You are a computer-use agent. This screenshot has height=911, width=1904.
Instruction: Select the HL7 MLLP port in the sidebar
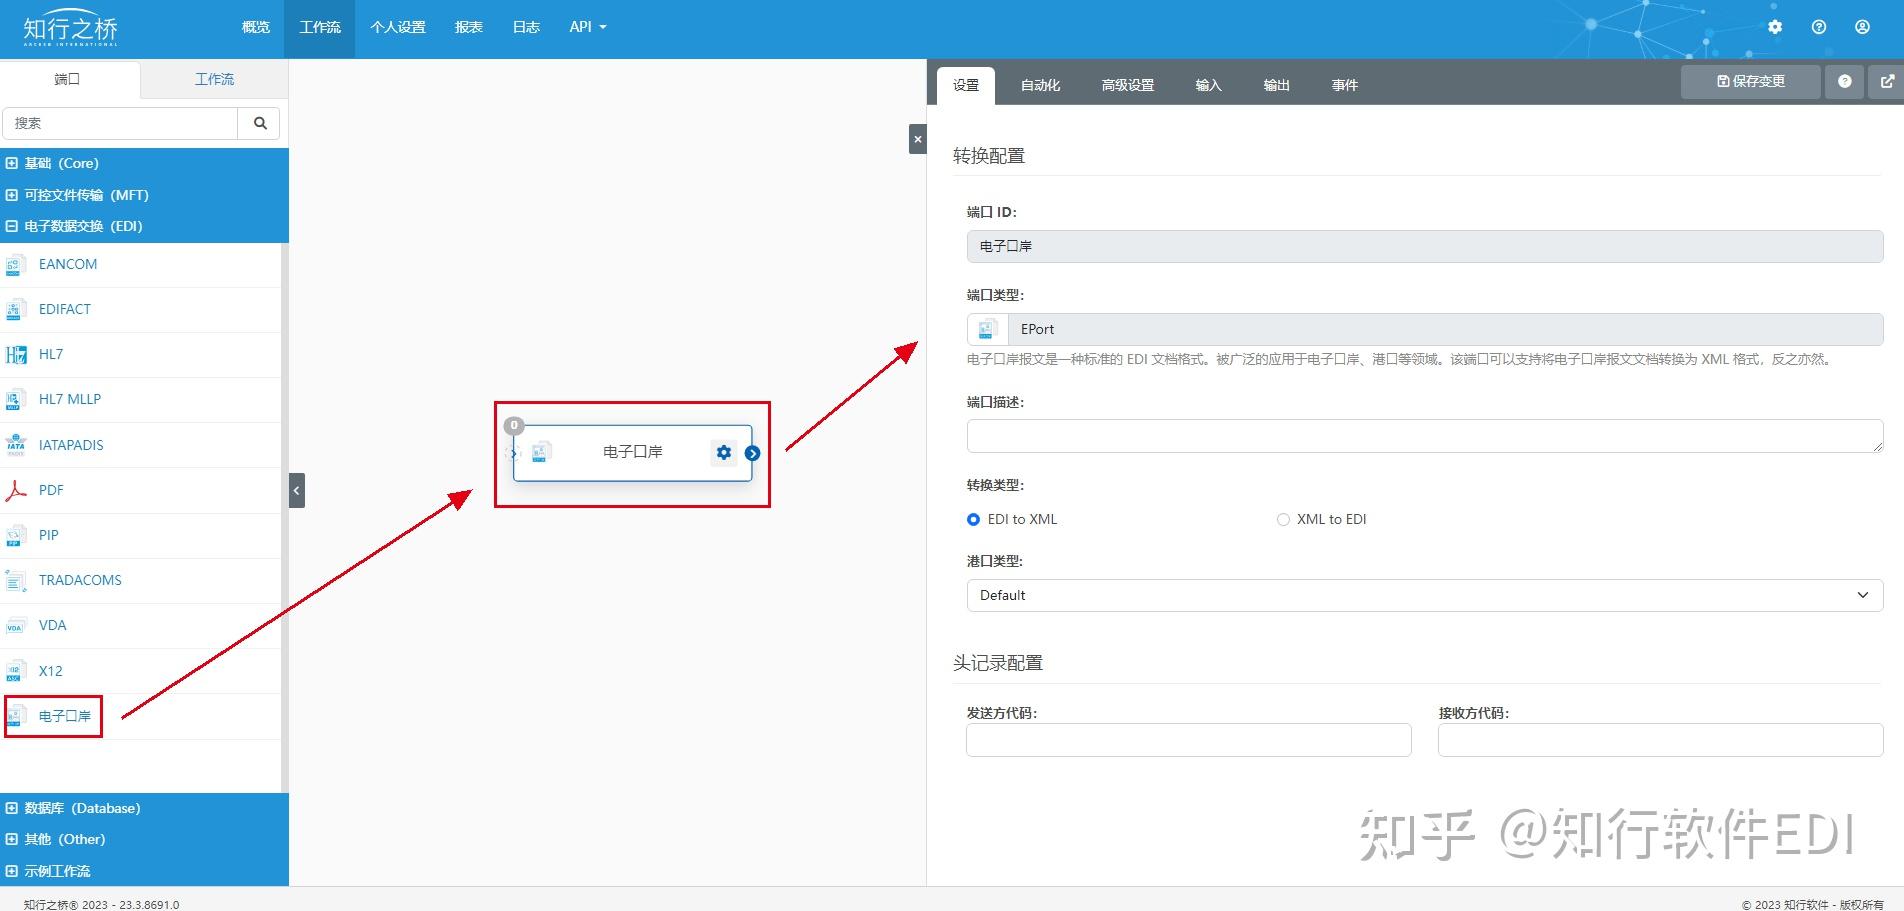click(x=70, y=398)
